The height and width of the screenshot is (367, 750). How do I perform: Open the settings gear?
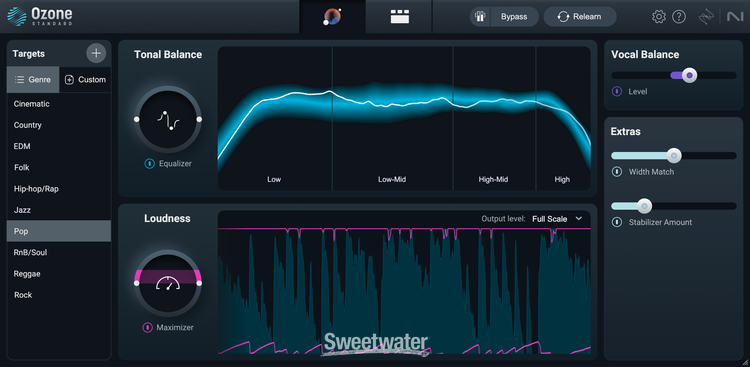pyautogui.click(x=659, y=17)
